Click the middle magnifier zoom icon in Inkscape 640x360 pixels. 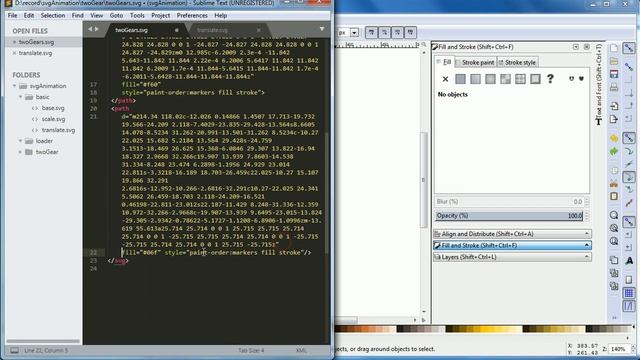pos(614,228)
